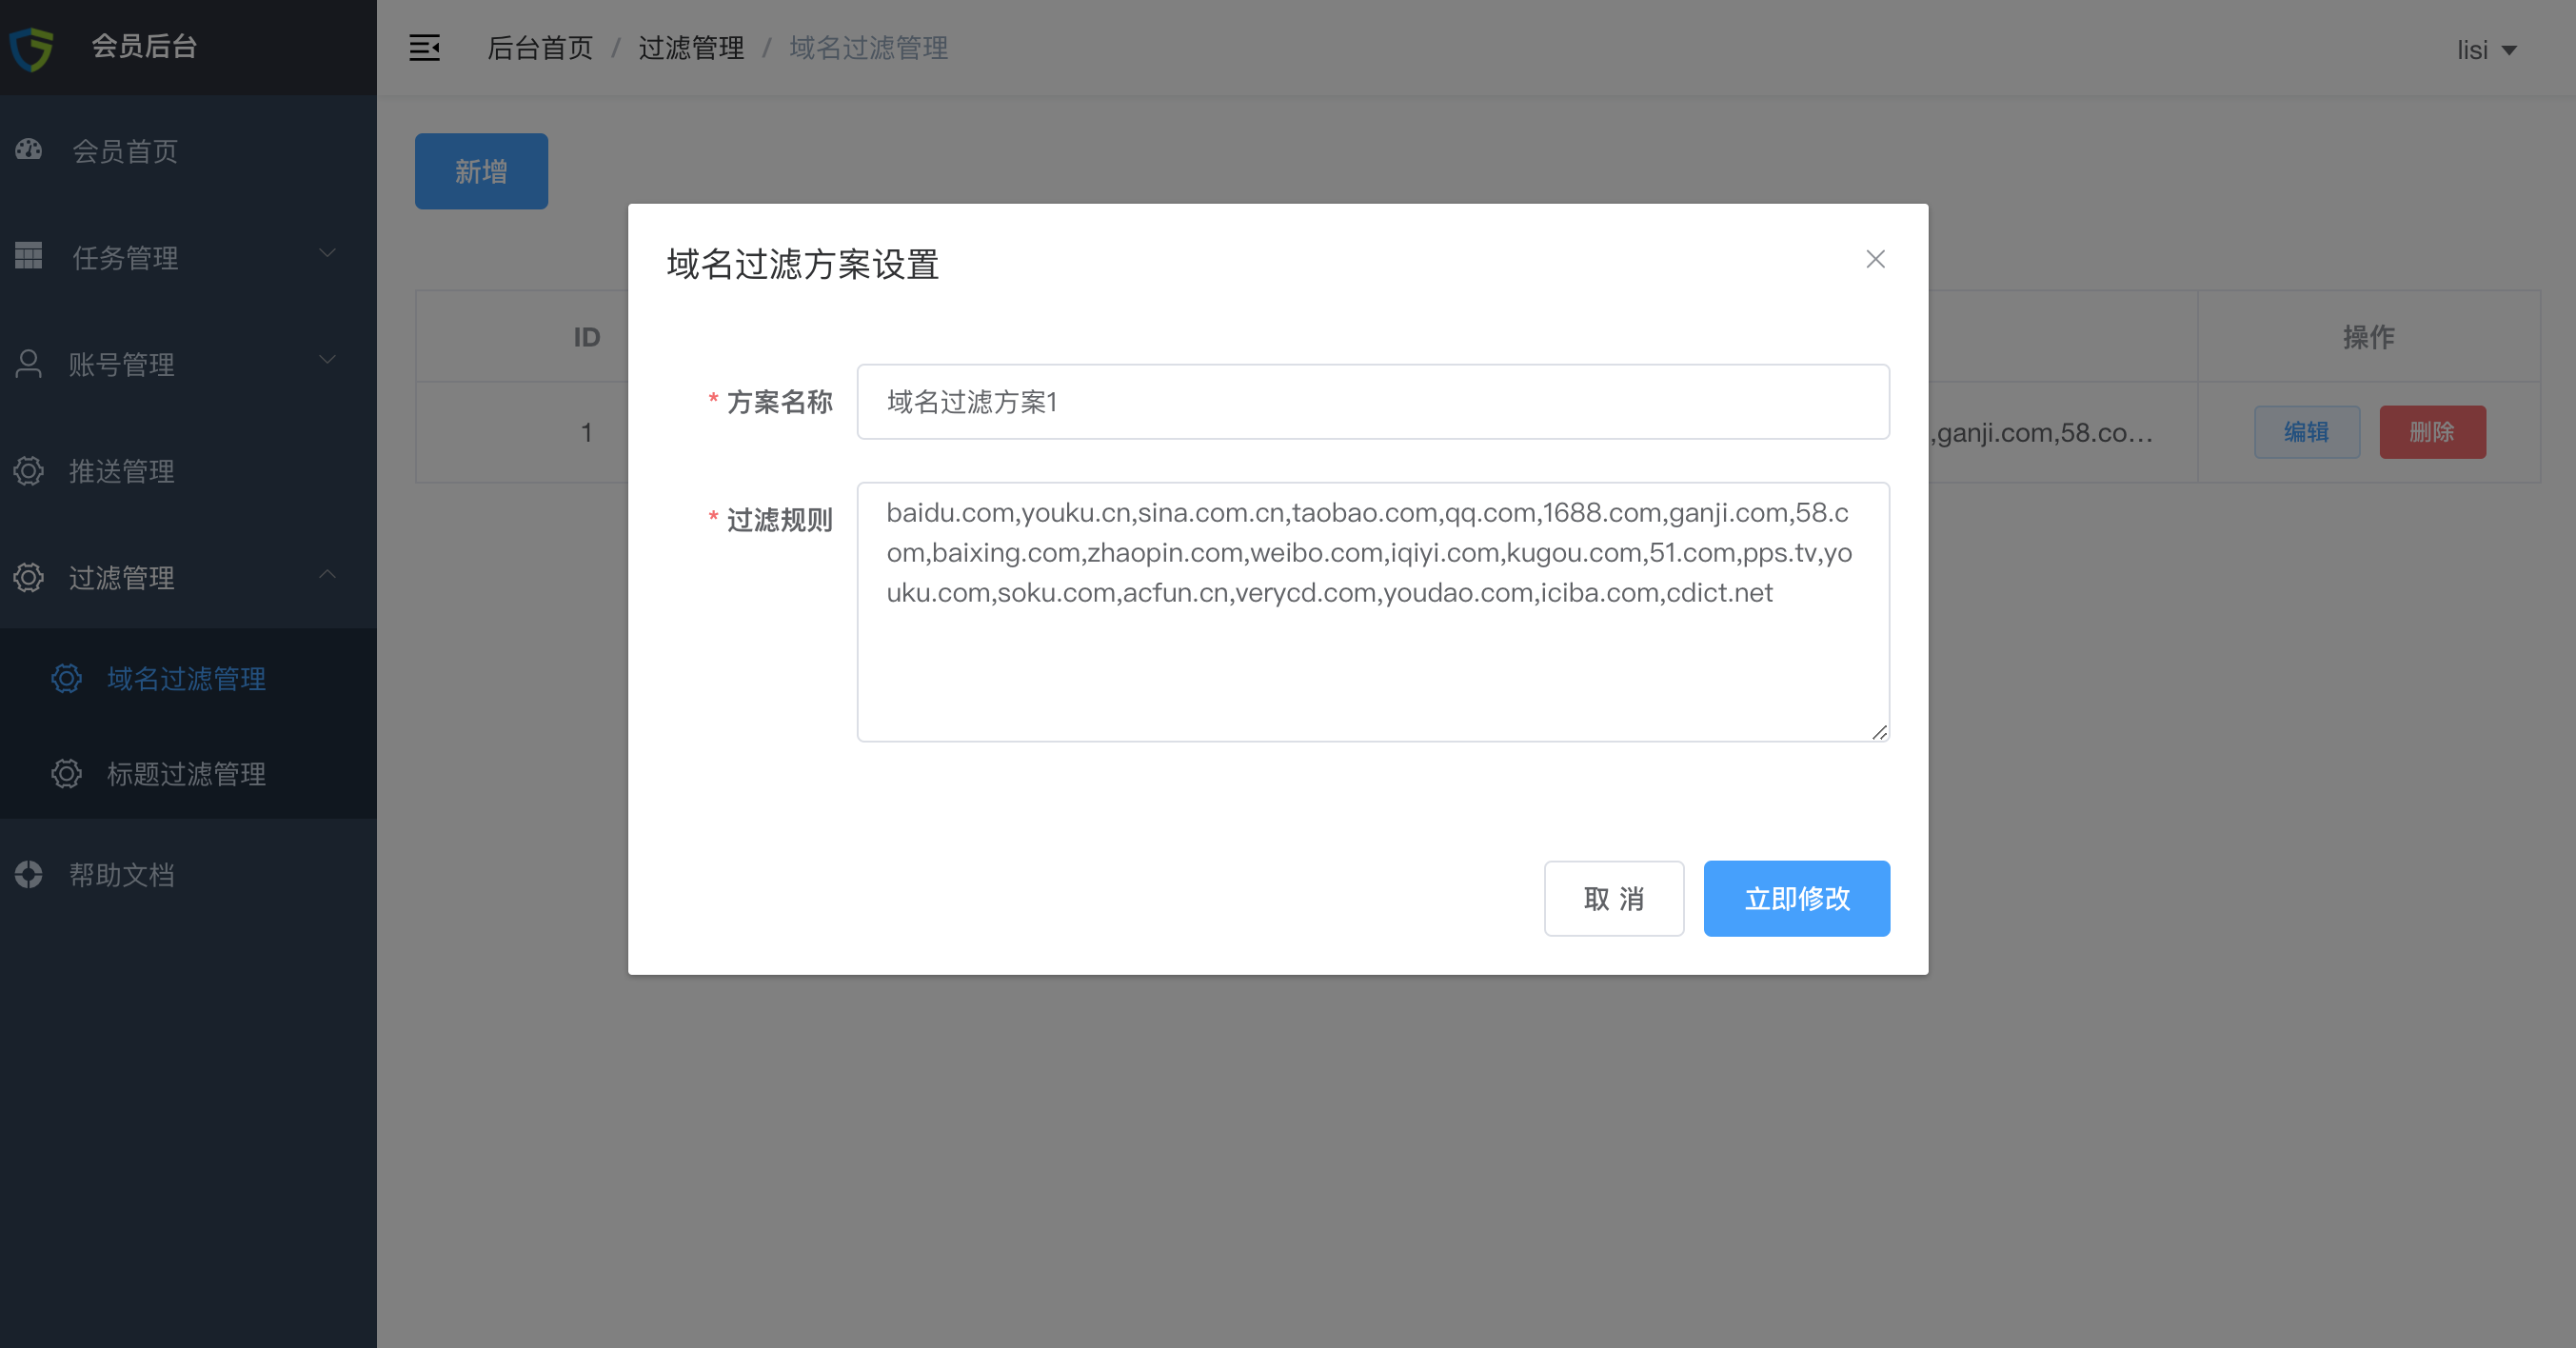Click the gear icon beside 标题过滤管理
The image size is (2576, 1348).
[67, 773]
